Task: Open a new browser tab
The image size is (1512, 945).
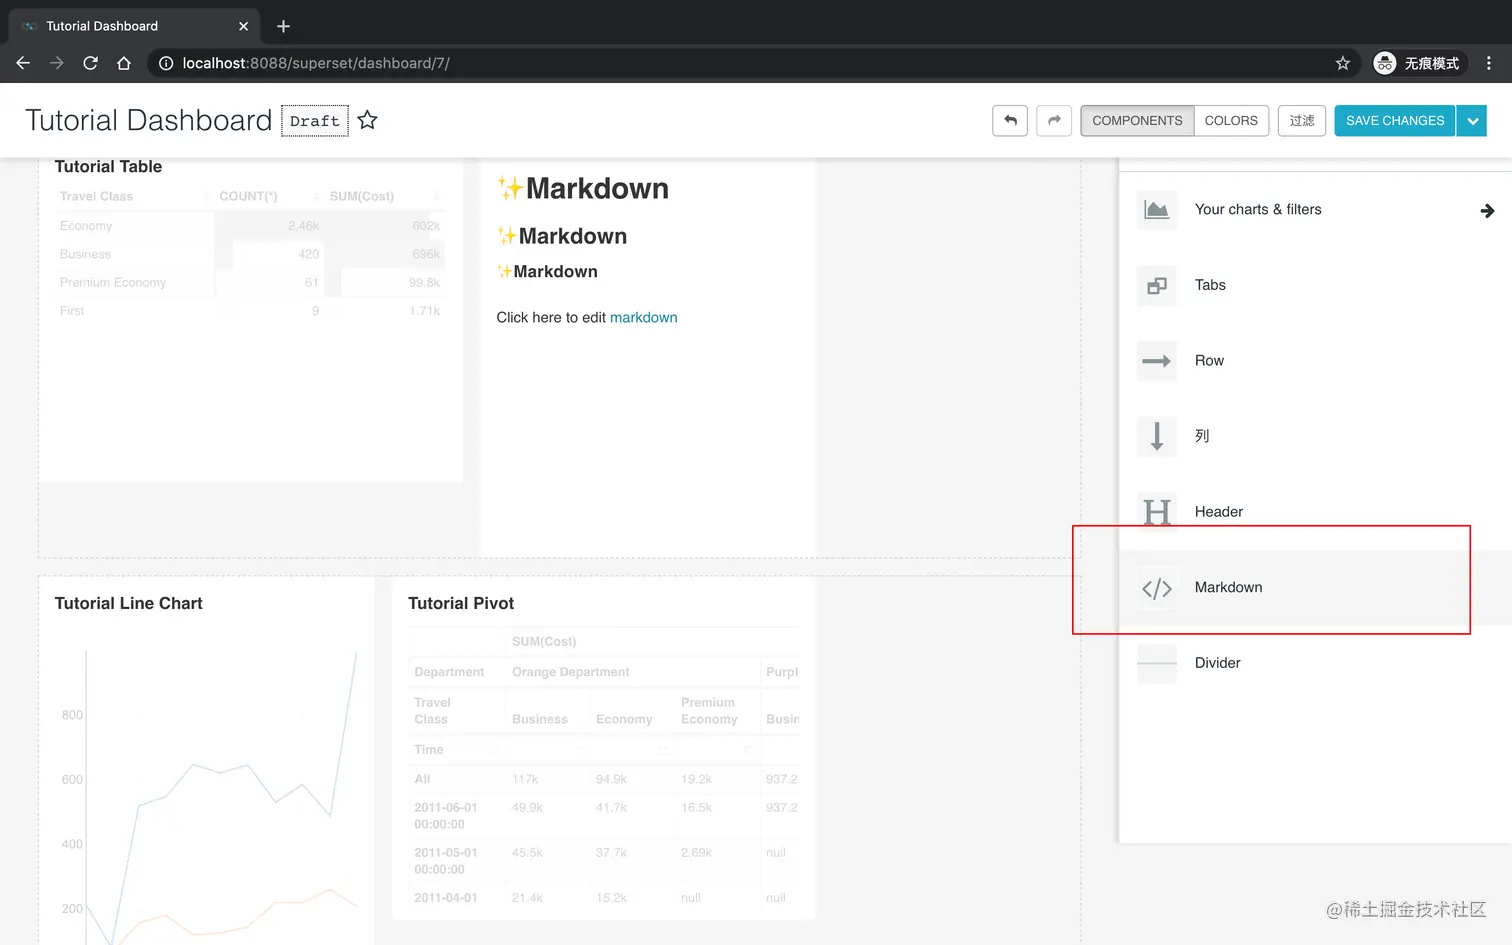Action: 283,26
